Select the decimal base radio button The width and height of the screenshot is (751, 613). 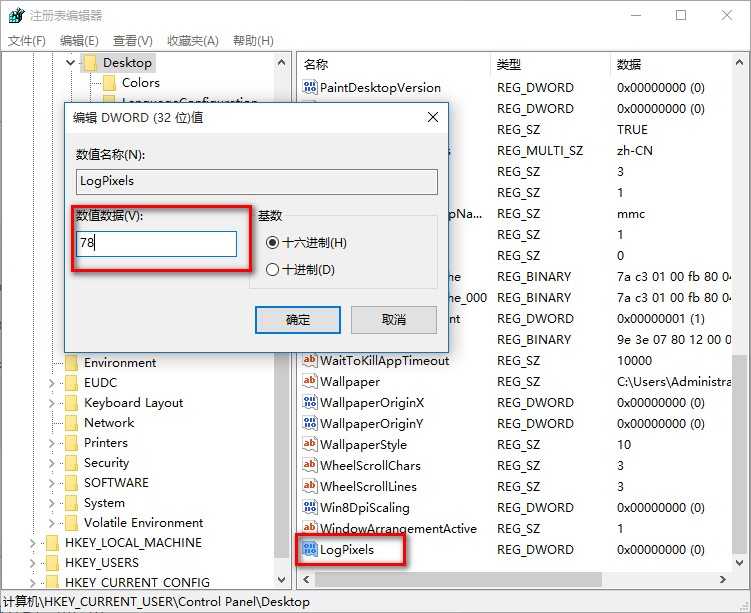pyautogui.click(x=272, y=270)
